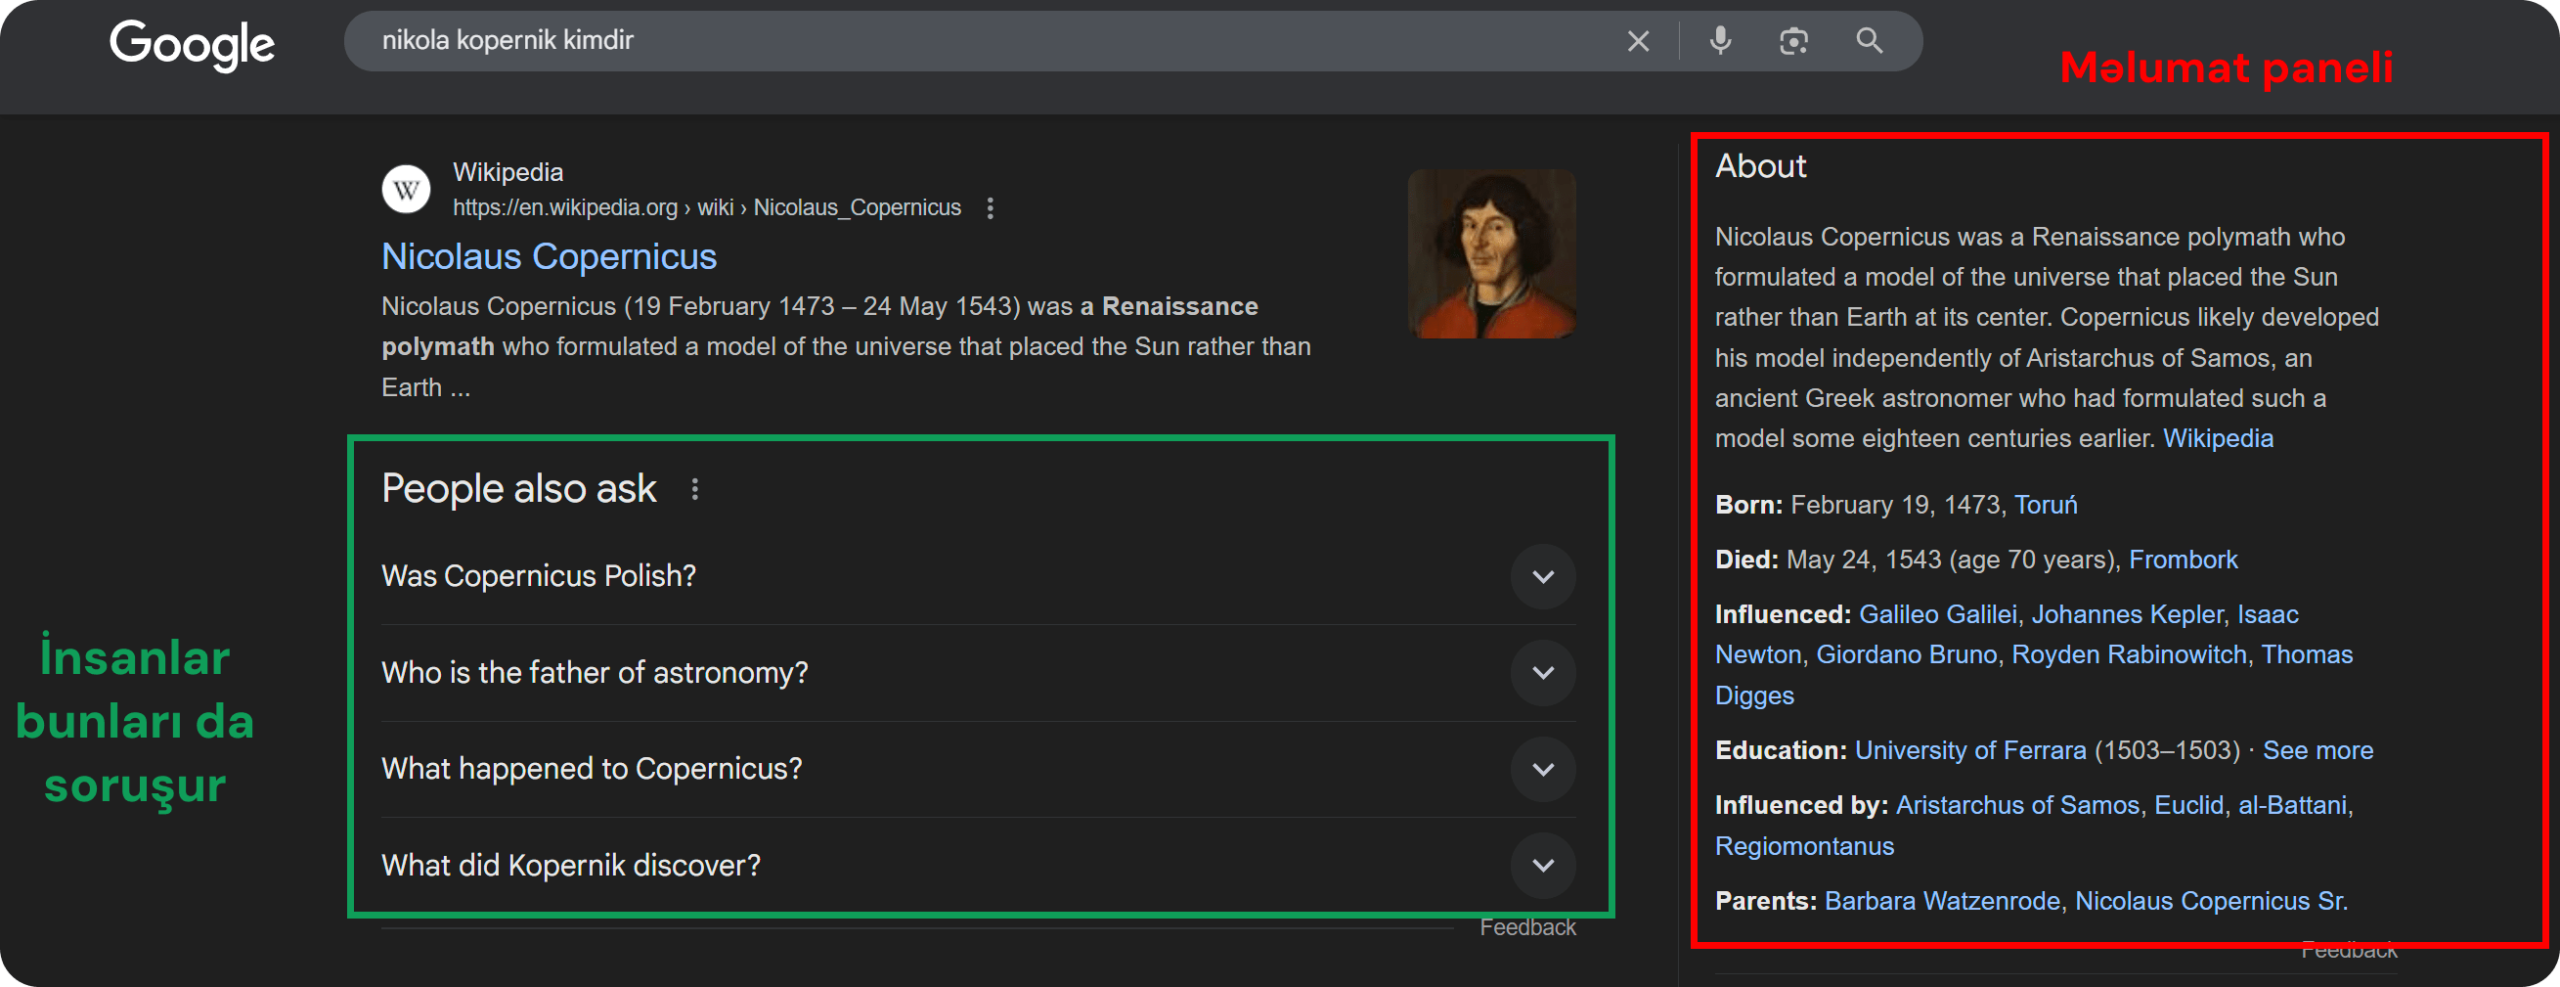This screenshot has height=987, width=2560.
Task: Open the Giordano Bruno link
Action: pos(1907,655)
